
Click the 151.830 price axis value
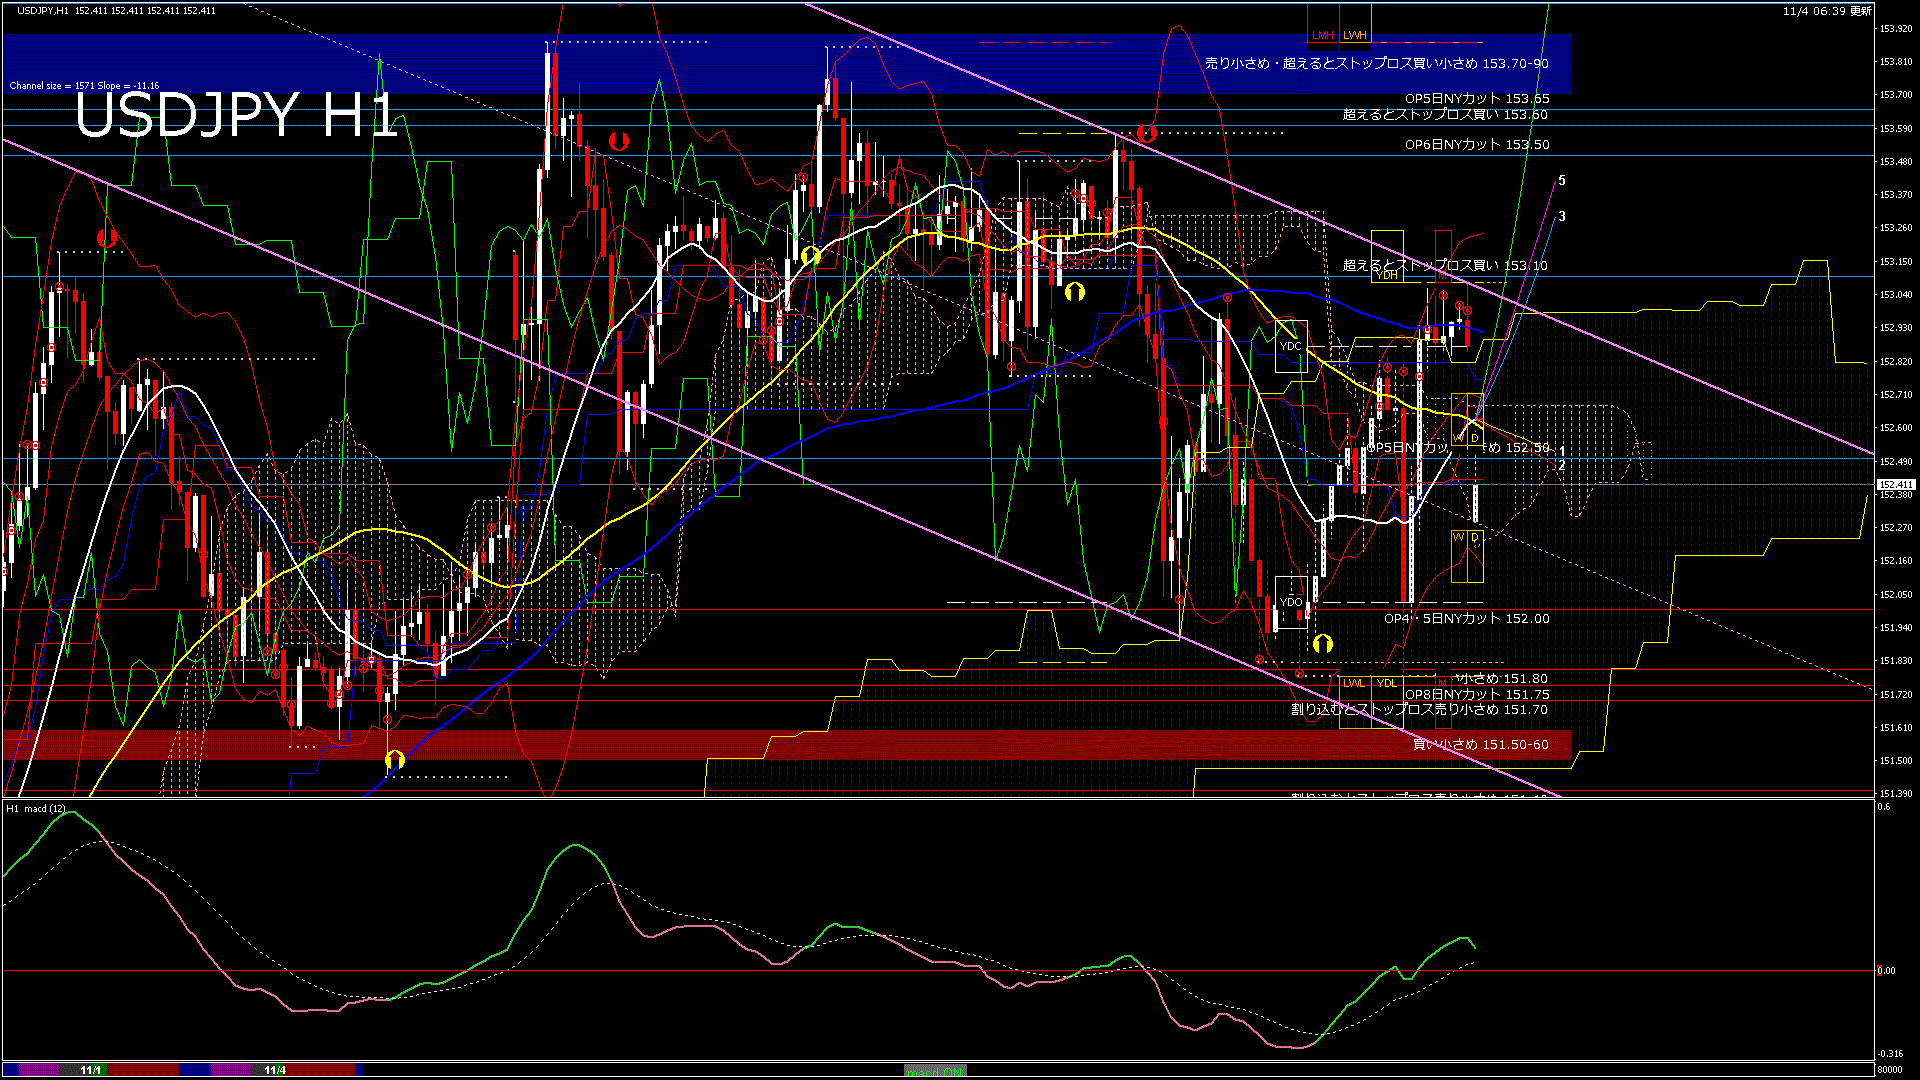[x=1896, y=661]
